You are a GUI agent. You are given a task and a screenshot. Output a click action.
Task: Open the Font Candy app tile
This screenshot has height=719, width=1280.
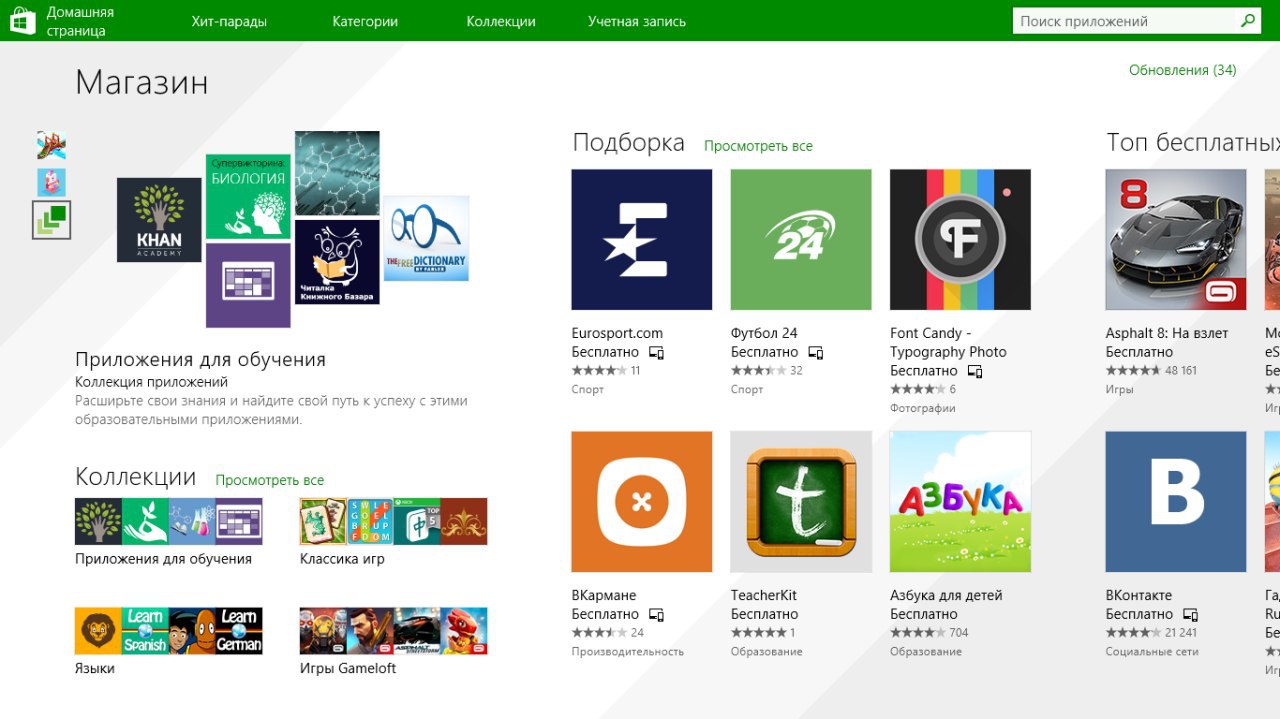960,239
